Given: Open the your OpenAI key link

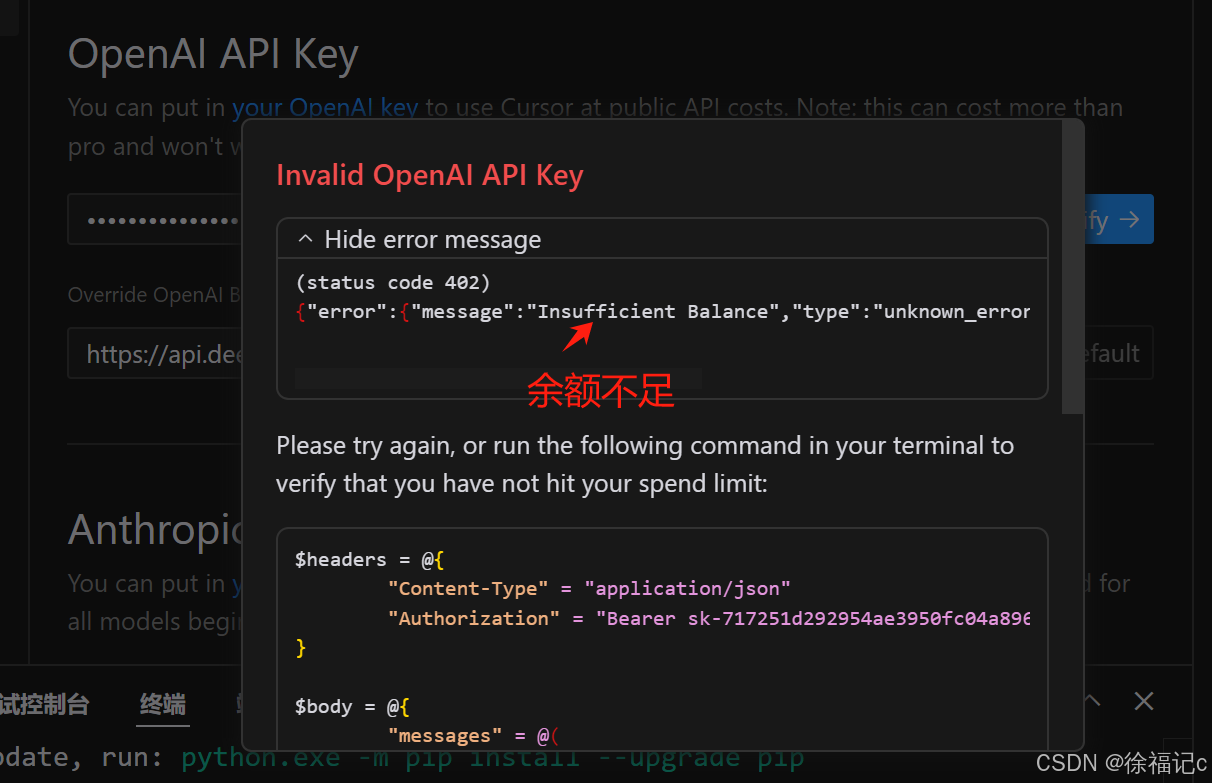Looking at the screenshot, I should tap(325, 107).
